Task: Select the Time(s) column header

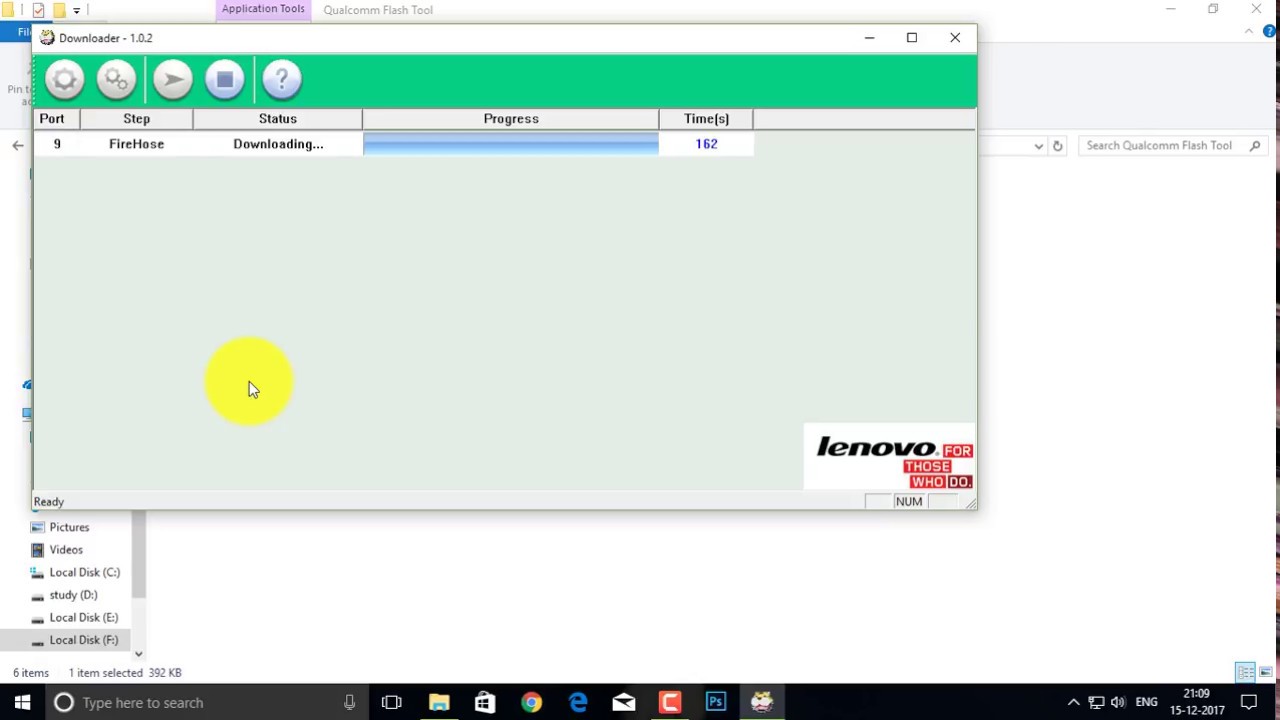Action: coord(706,119)
